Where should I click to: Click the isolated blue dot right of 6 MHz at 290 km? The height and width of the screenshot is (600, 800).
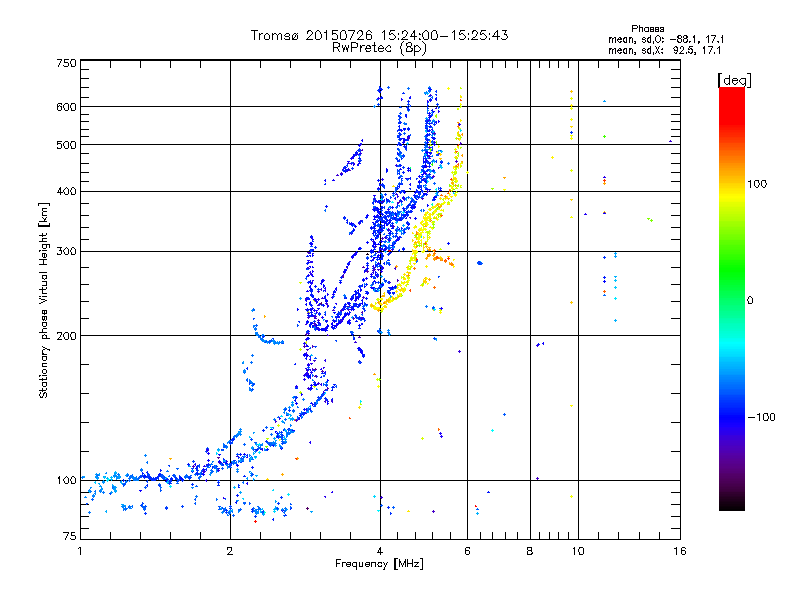pos(480,263)
